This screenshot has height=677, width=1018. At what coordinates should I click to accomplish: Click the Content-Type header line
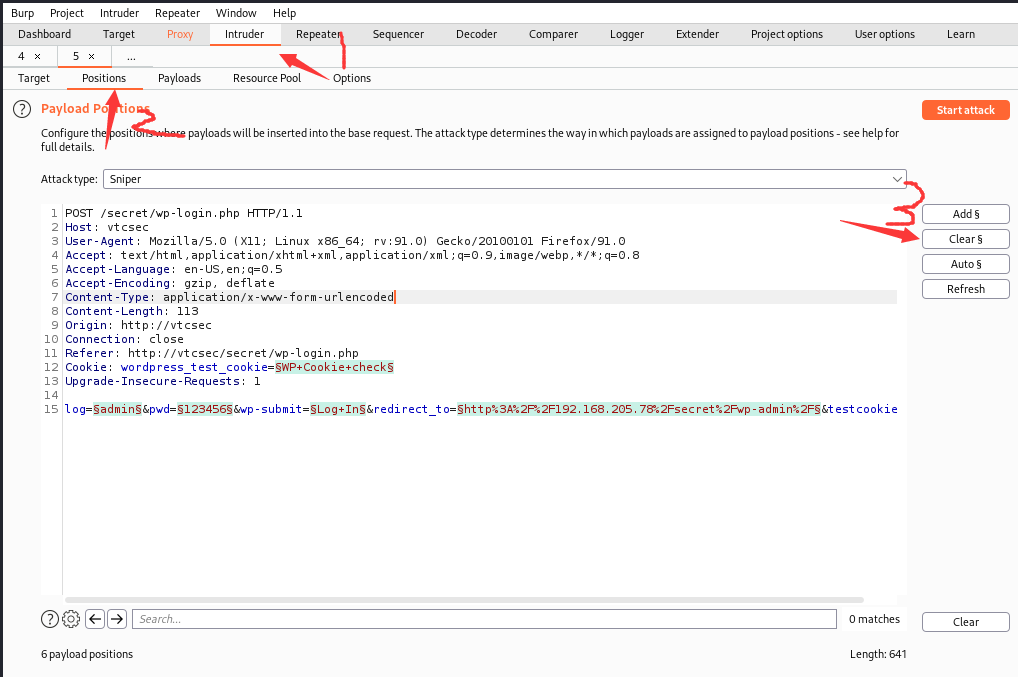tap(230, 297)
